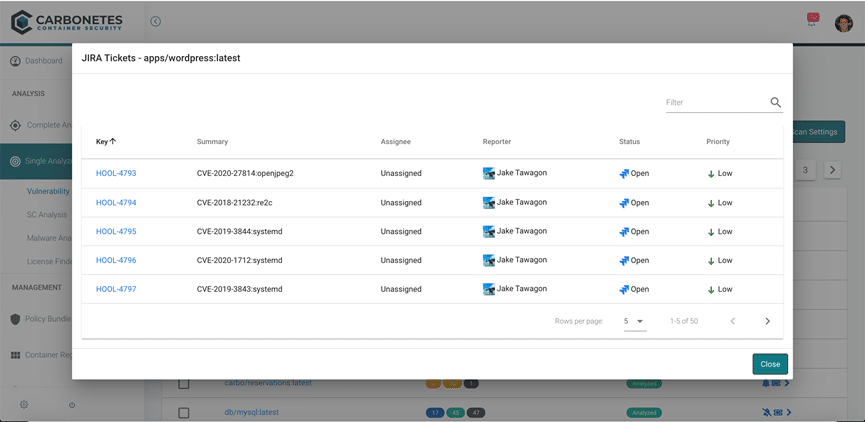Open ticket HOOL-4794
Image resolution: width=865 pixels, height=422 pixels.
116,202
